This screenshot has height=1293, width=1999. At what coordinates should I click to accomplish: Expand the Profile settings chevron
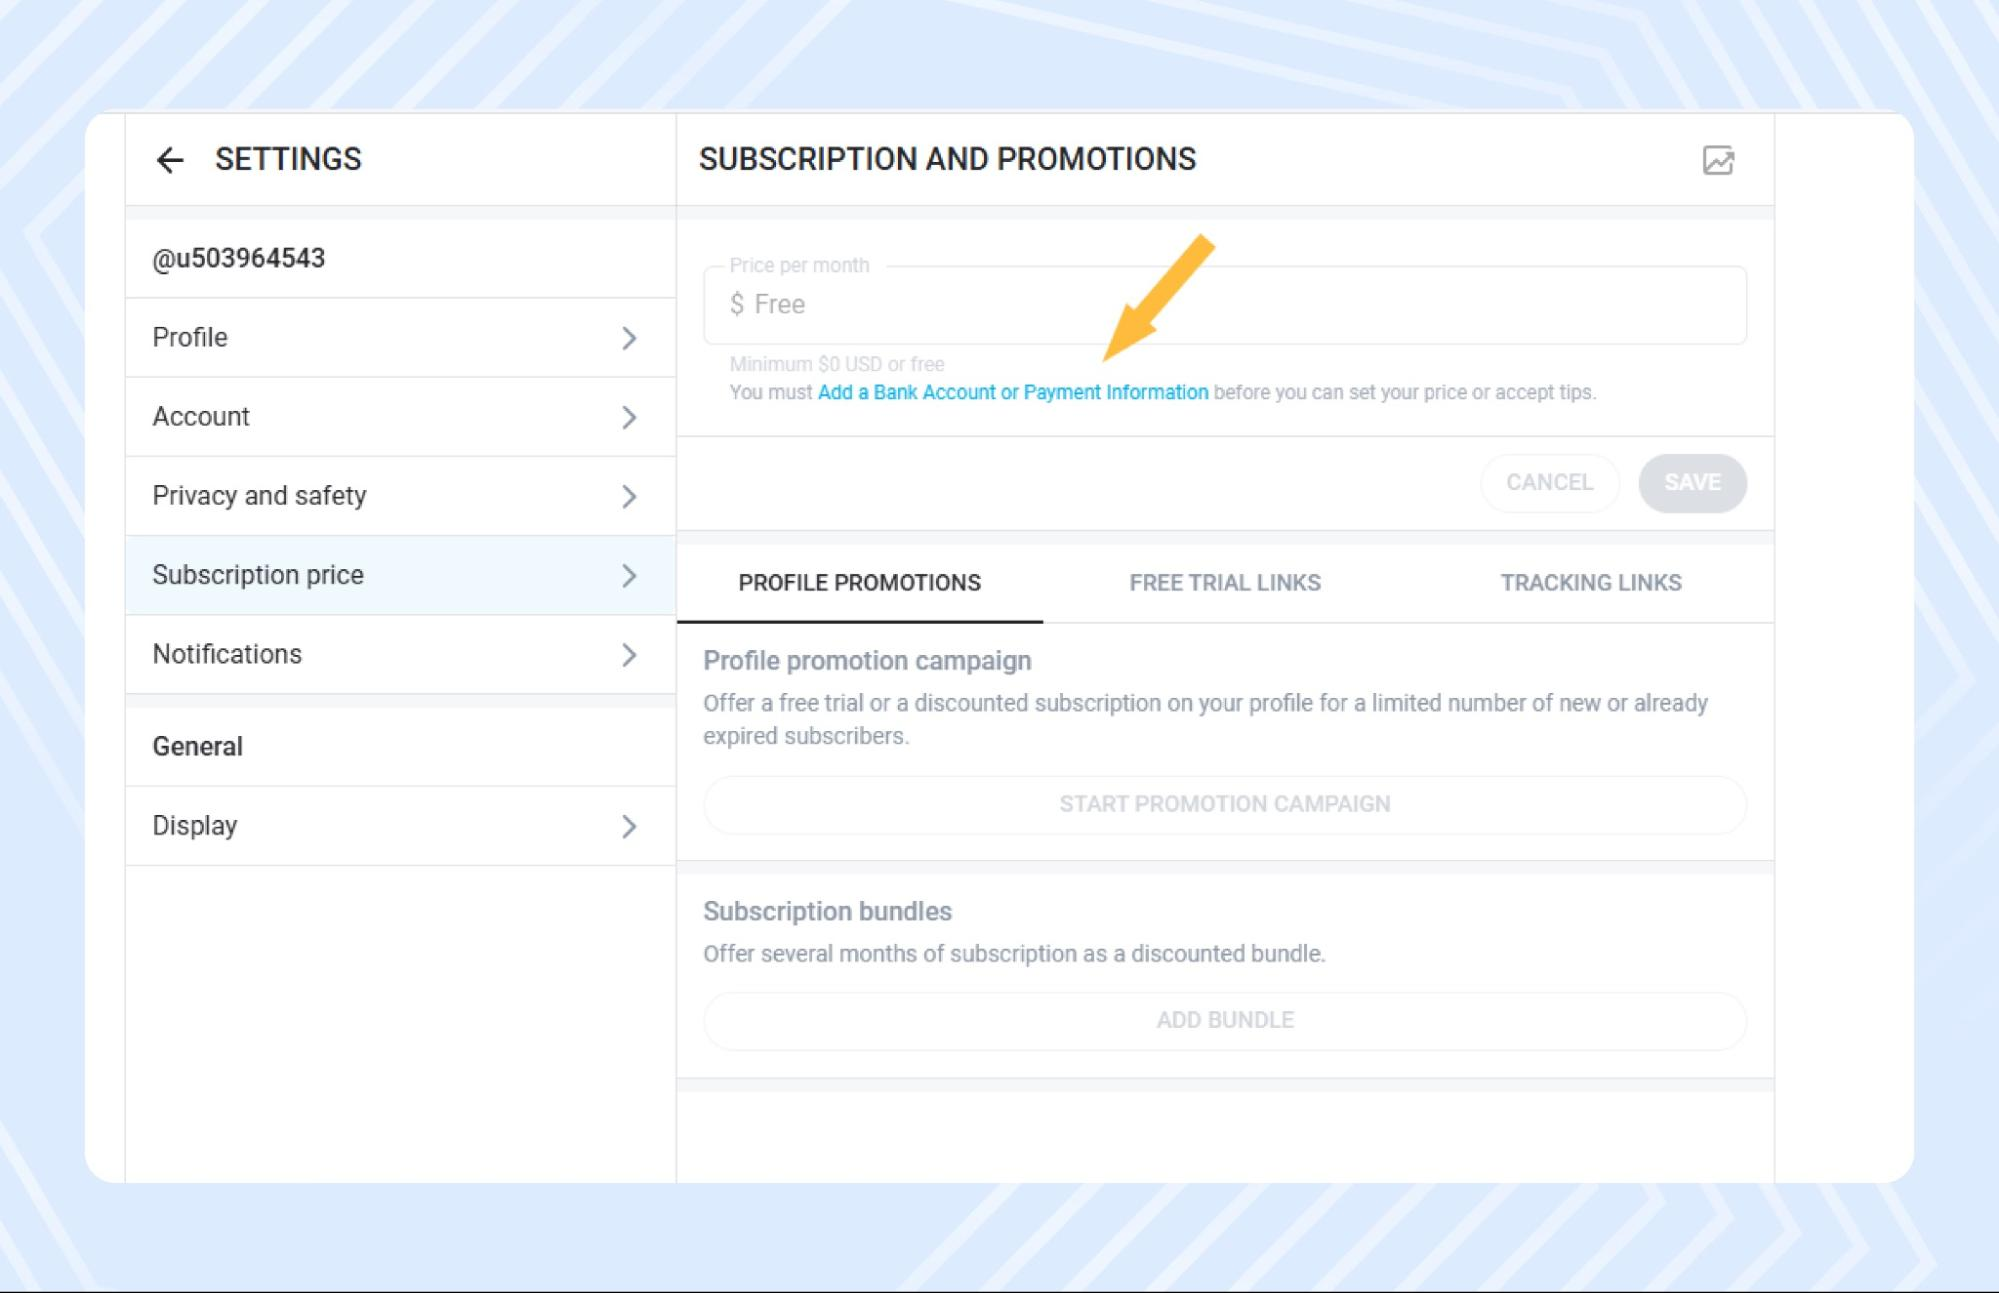click(628, 338)
